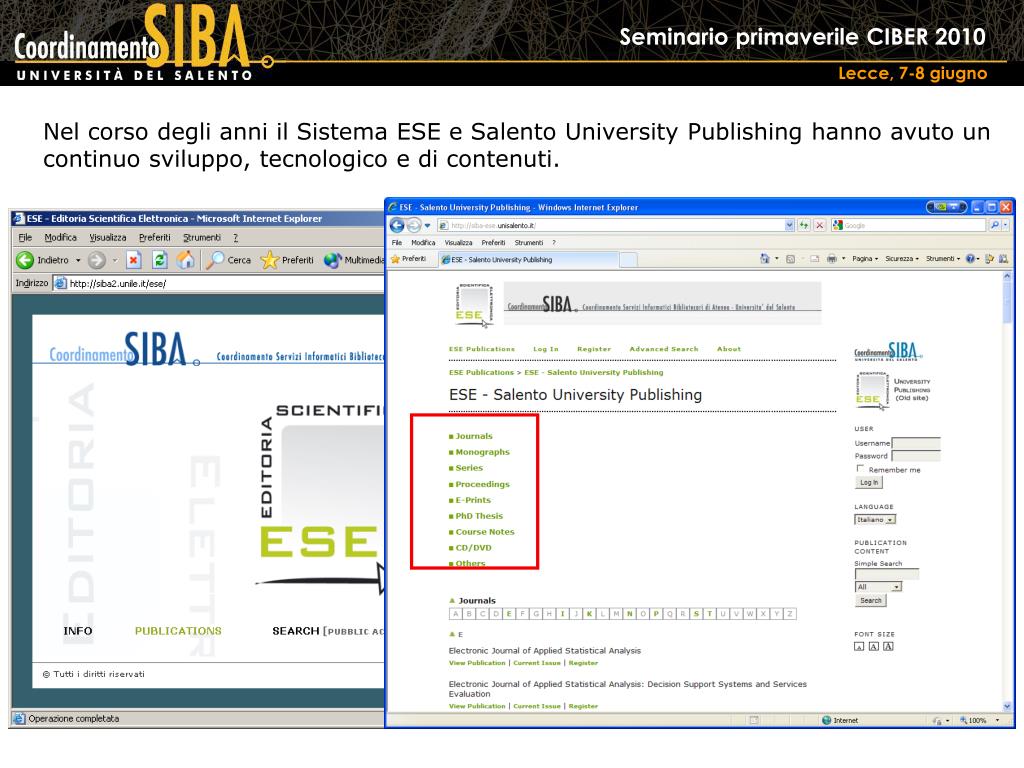This screenshot has width=1024, height=768.
Task: Open the Visualizza menu in the front ESE browser
Action: 458,242
